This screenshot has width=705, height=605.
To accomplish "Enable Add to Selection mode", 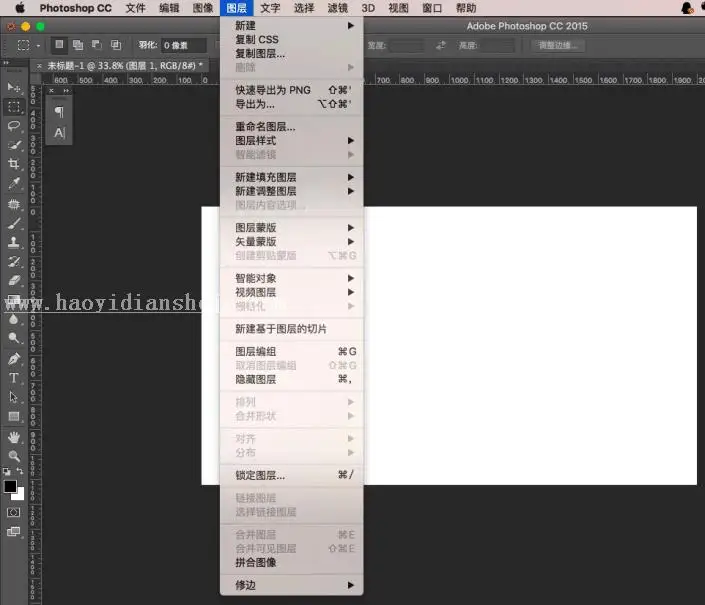I will tap(78, 44).
